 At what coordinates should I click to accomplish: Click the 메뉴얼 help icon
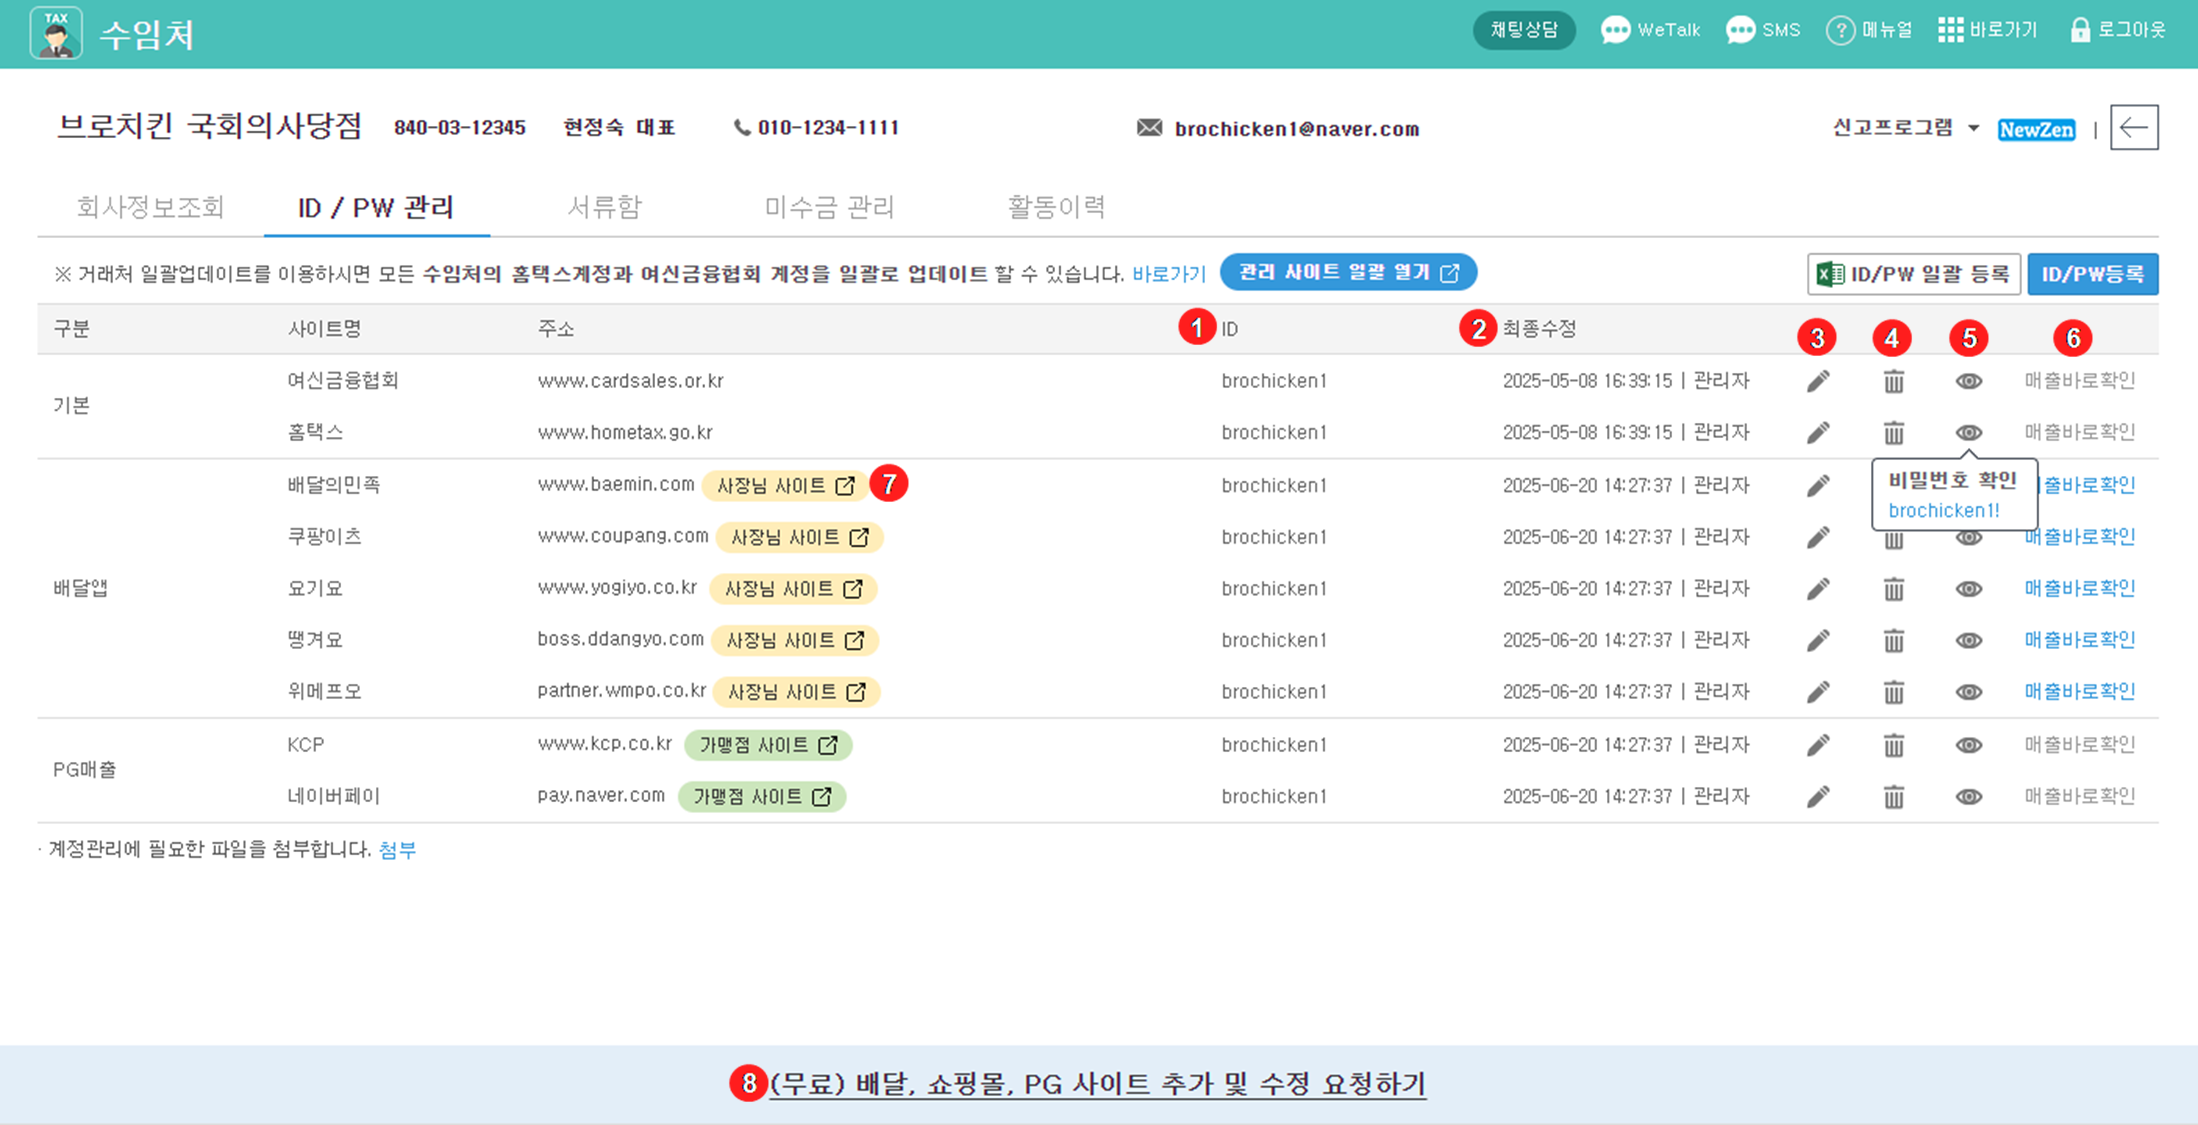pos(1840,30)
